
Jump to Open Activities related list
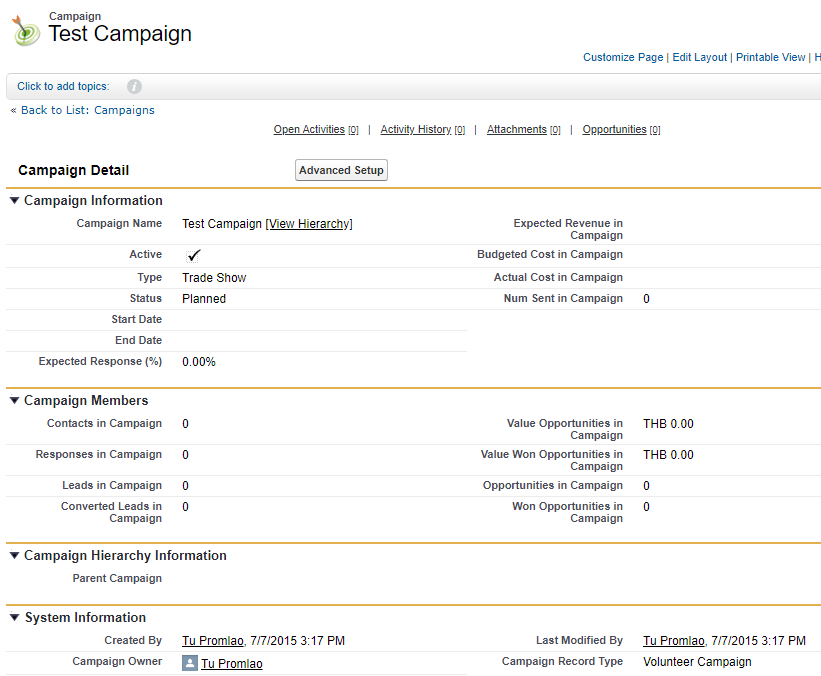tap(309, 130)
